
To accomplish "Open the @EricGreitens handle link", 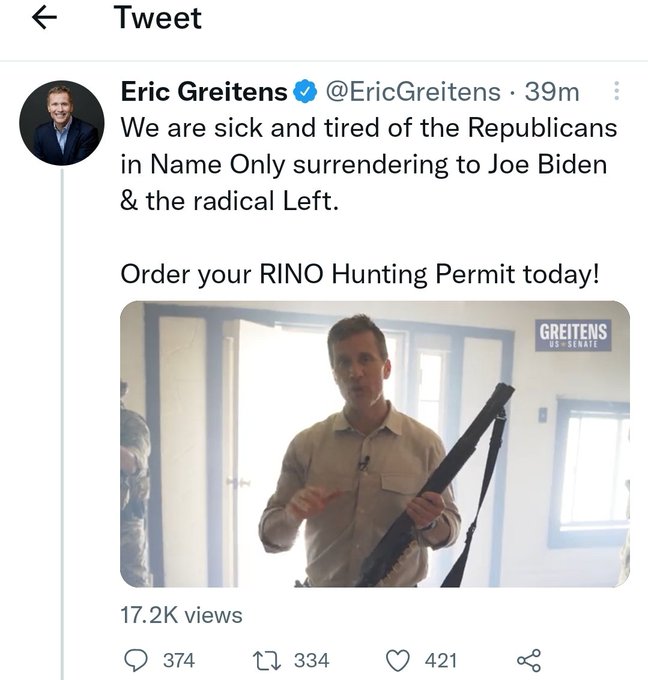I will [414, 93].
